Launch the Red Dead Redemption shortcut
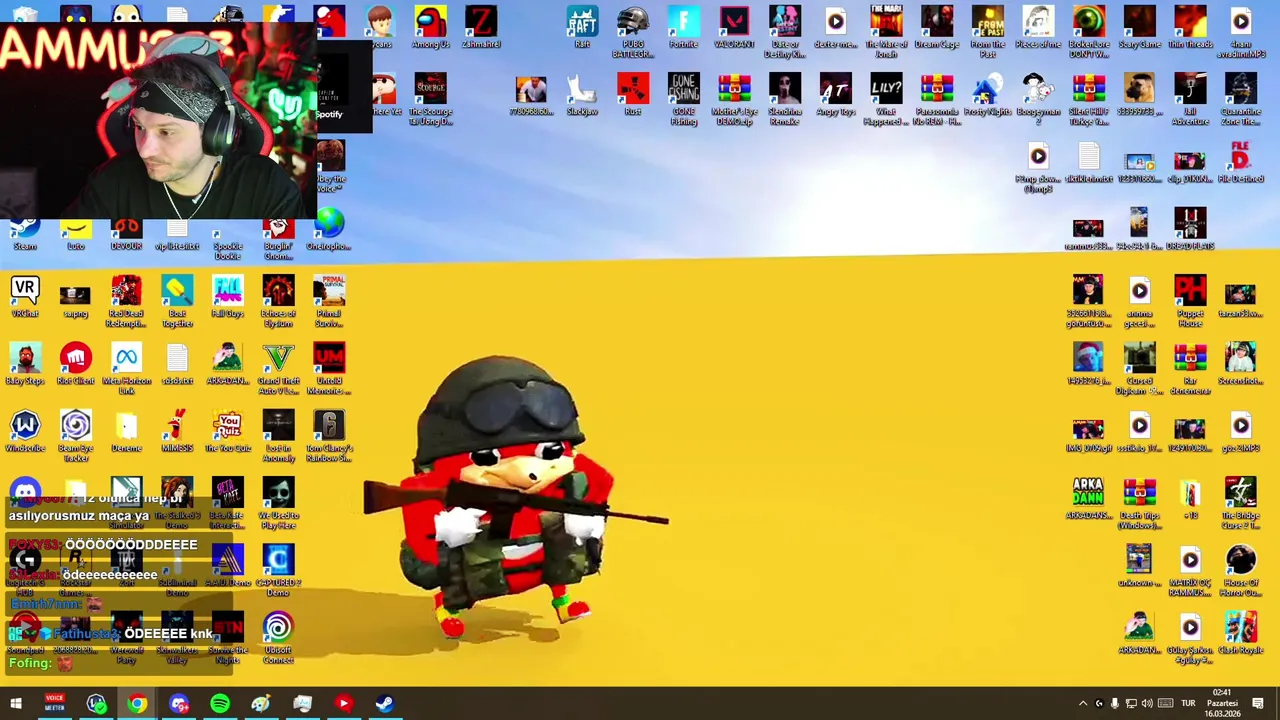This screenshot has width=1280, height=720. pos(126,301)
